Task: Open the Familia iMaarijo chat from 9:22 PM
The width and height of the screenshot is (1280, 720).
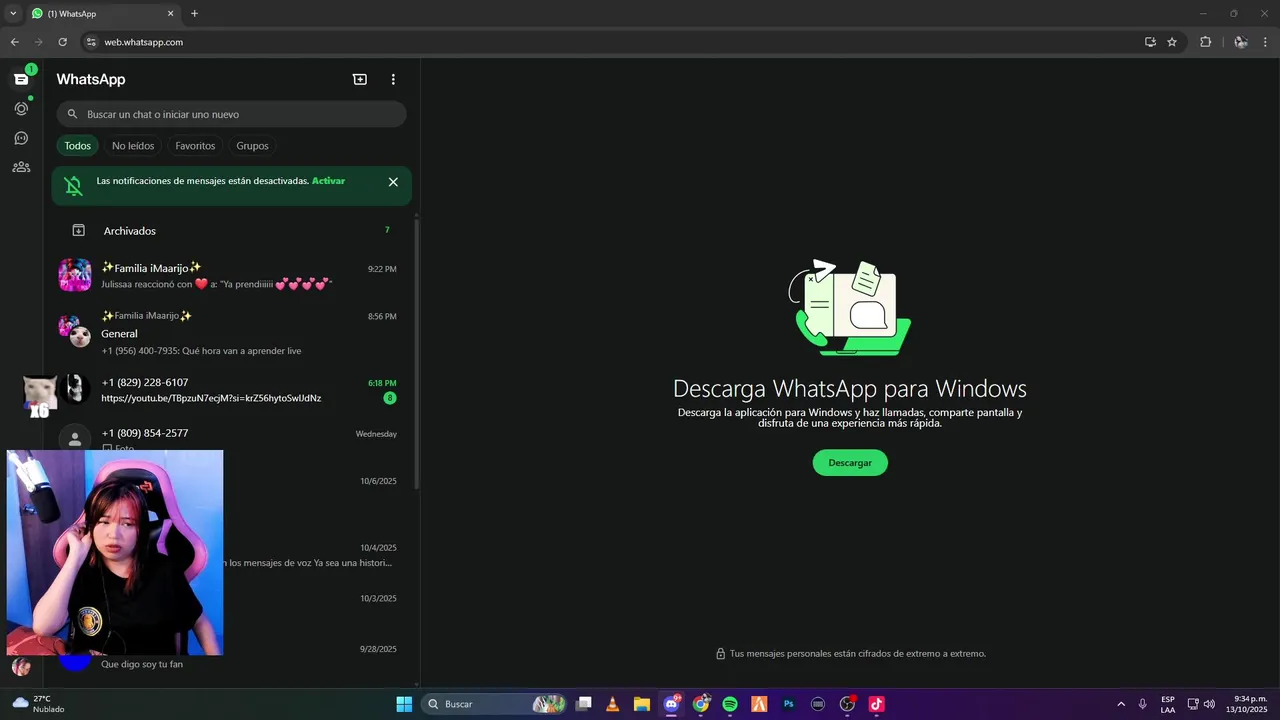Action: [232, 275]
